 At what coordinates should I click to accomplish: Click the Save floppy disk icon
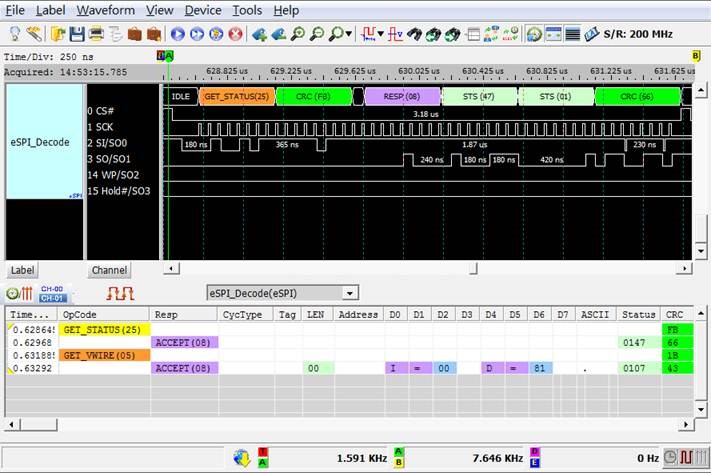76,33
